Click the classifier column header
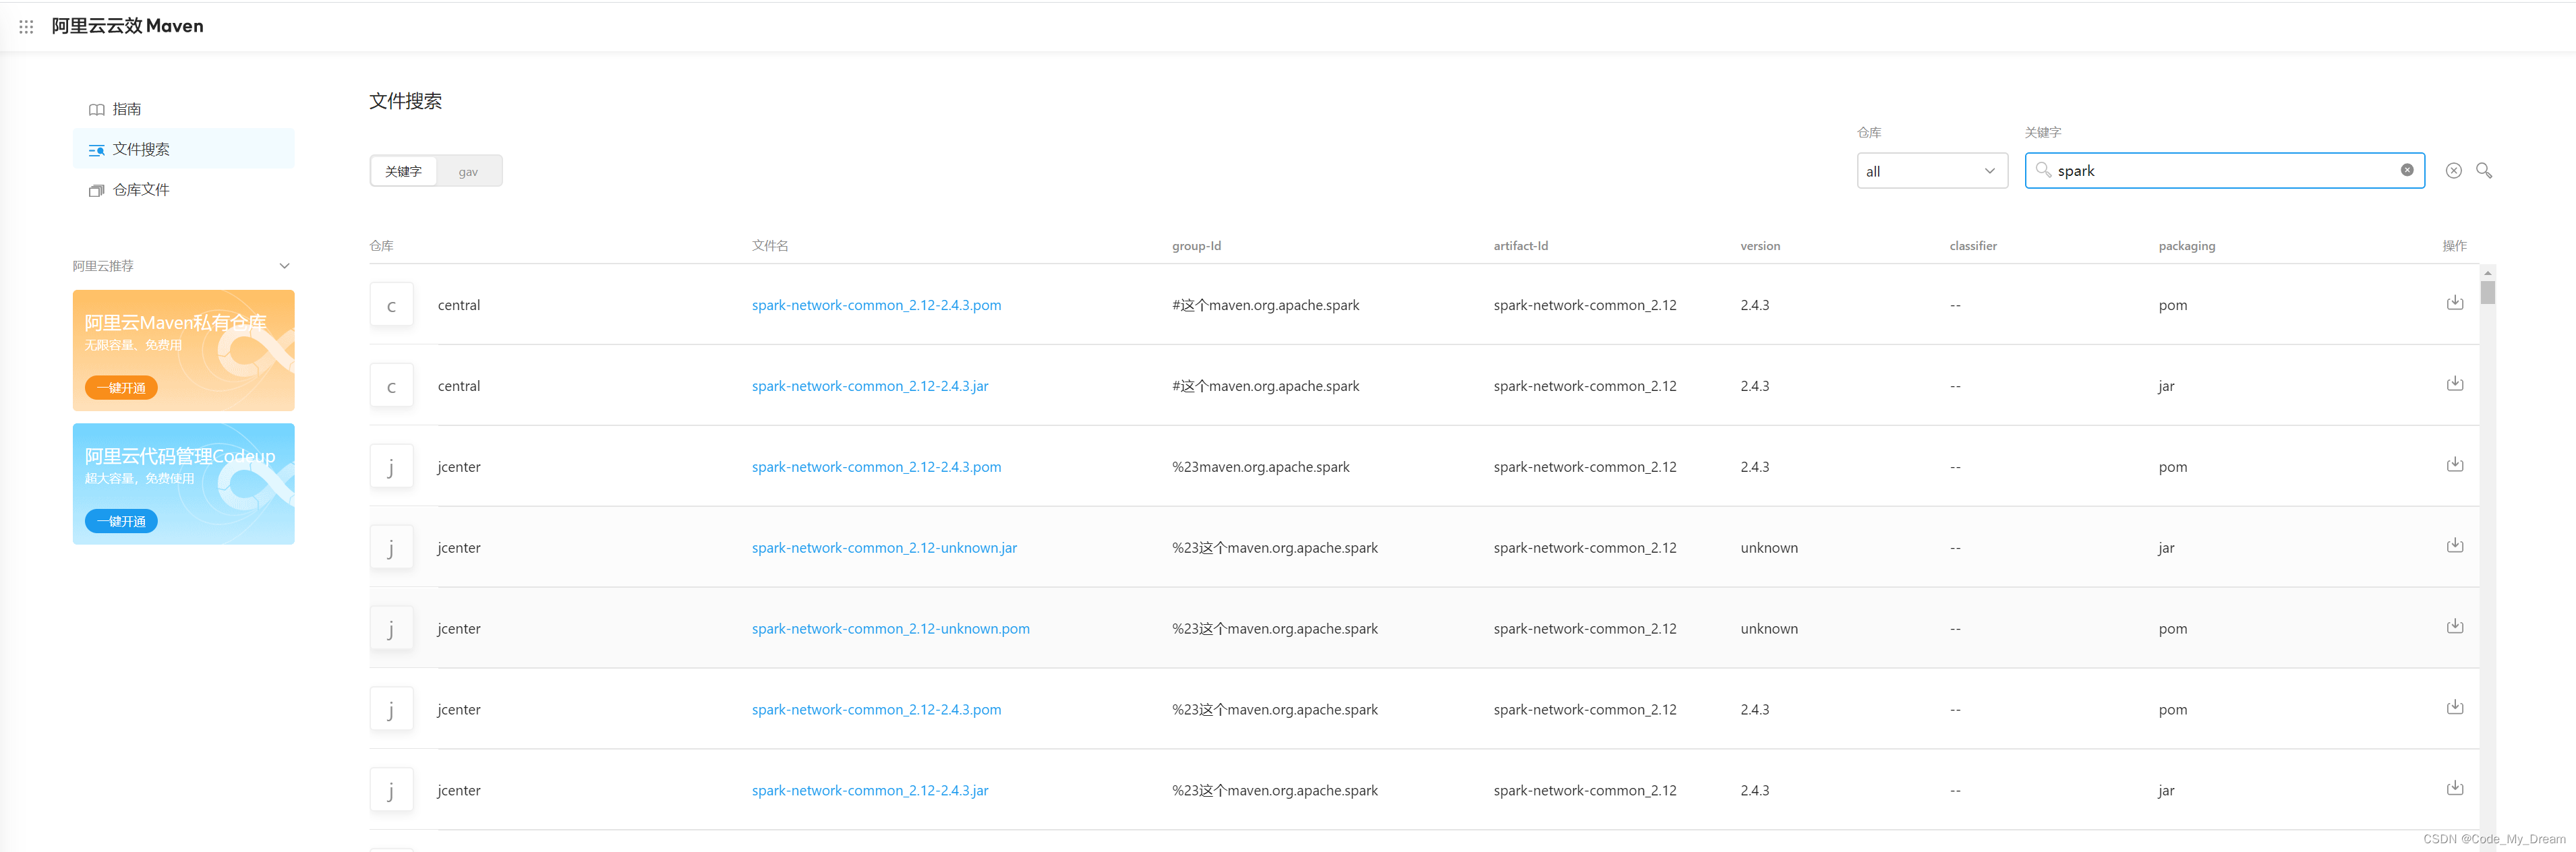This screenshot has width=2576, height=852. [x=1972, y=246]
